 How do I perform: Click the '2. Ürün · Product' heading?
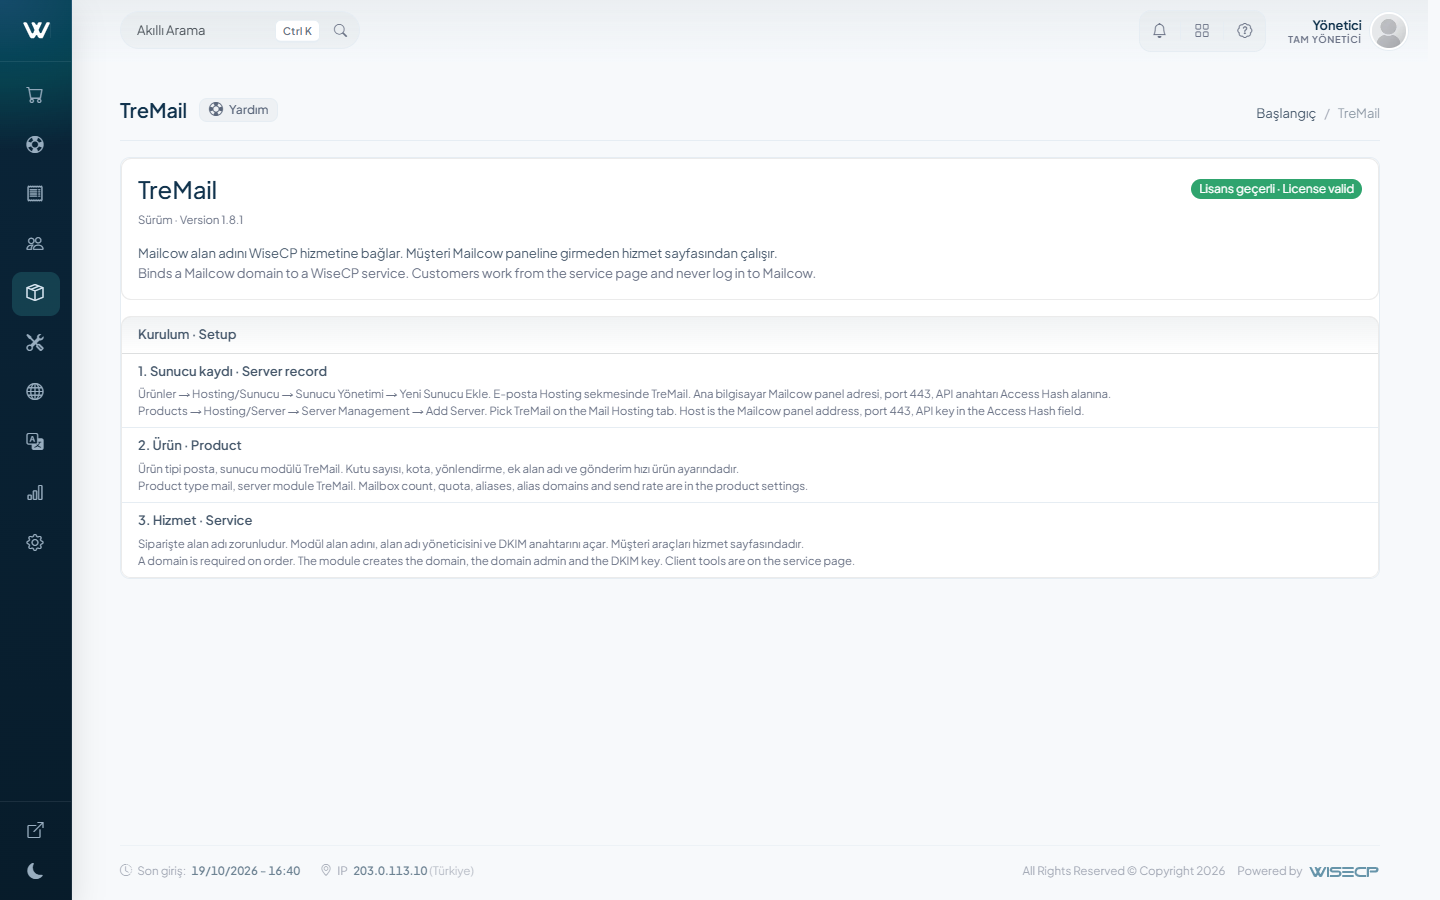coord(190,445)
